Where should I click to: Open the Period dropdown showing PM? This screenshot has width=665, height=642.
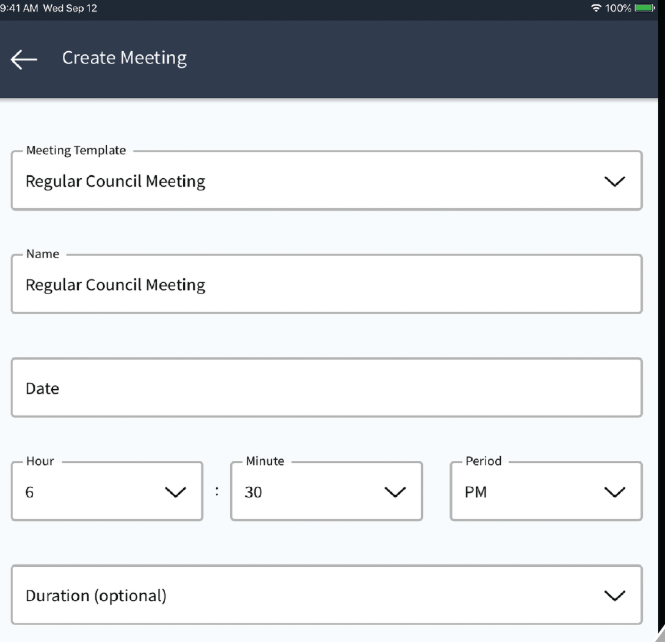tap(520, 492)
